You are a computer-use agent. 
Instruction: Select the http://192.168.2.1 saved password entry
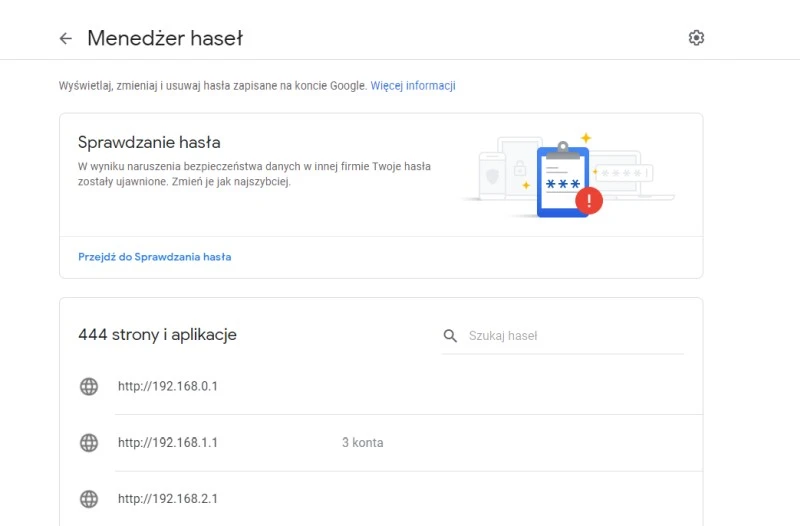[168, 499]
